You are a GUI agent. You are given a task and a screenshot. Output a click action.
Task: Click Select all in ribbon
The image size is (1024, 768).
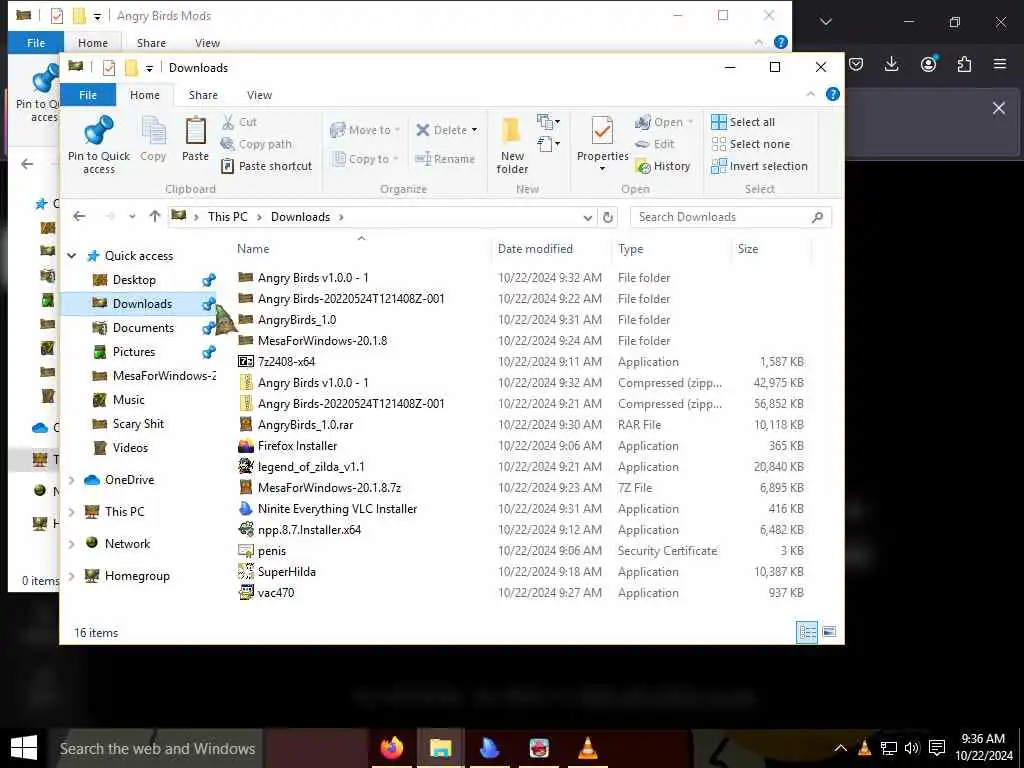tap(743, 122)
